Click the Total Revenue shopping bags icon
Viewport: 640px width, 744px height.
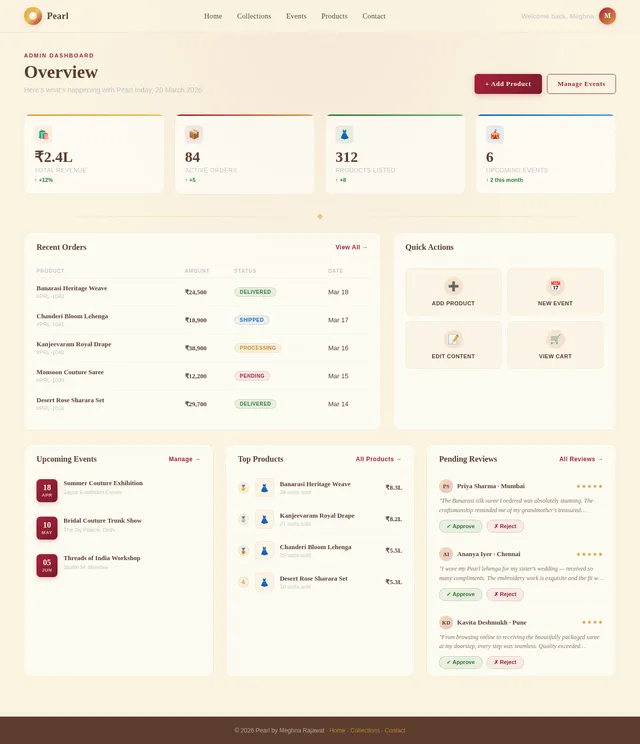pos(43,134)
